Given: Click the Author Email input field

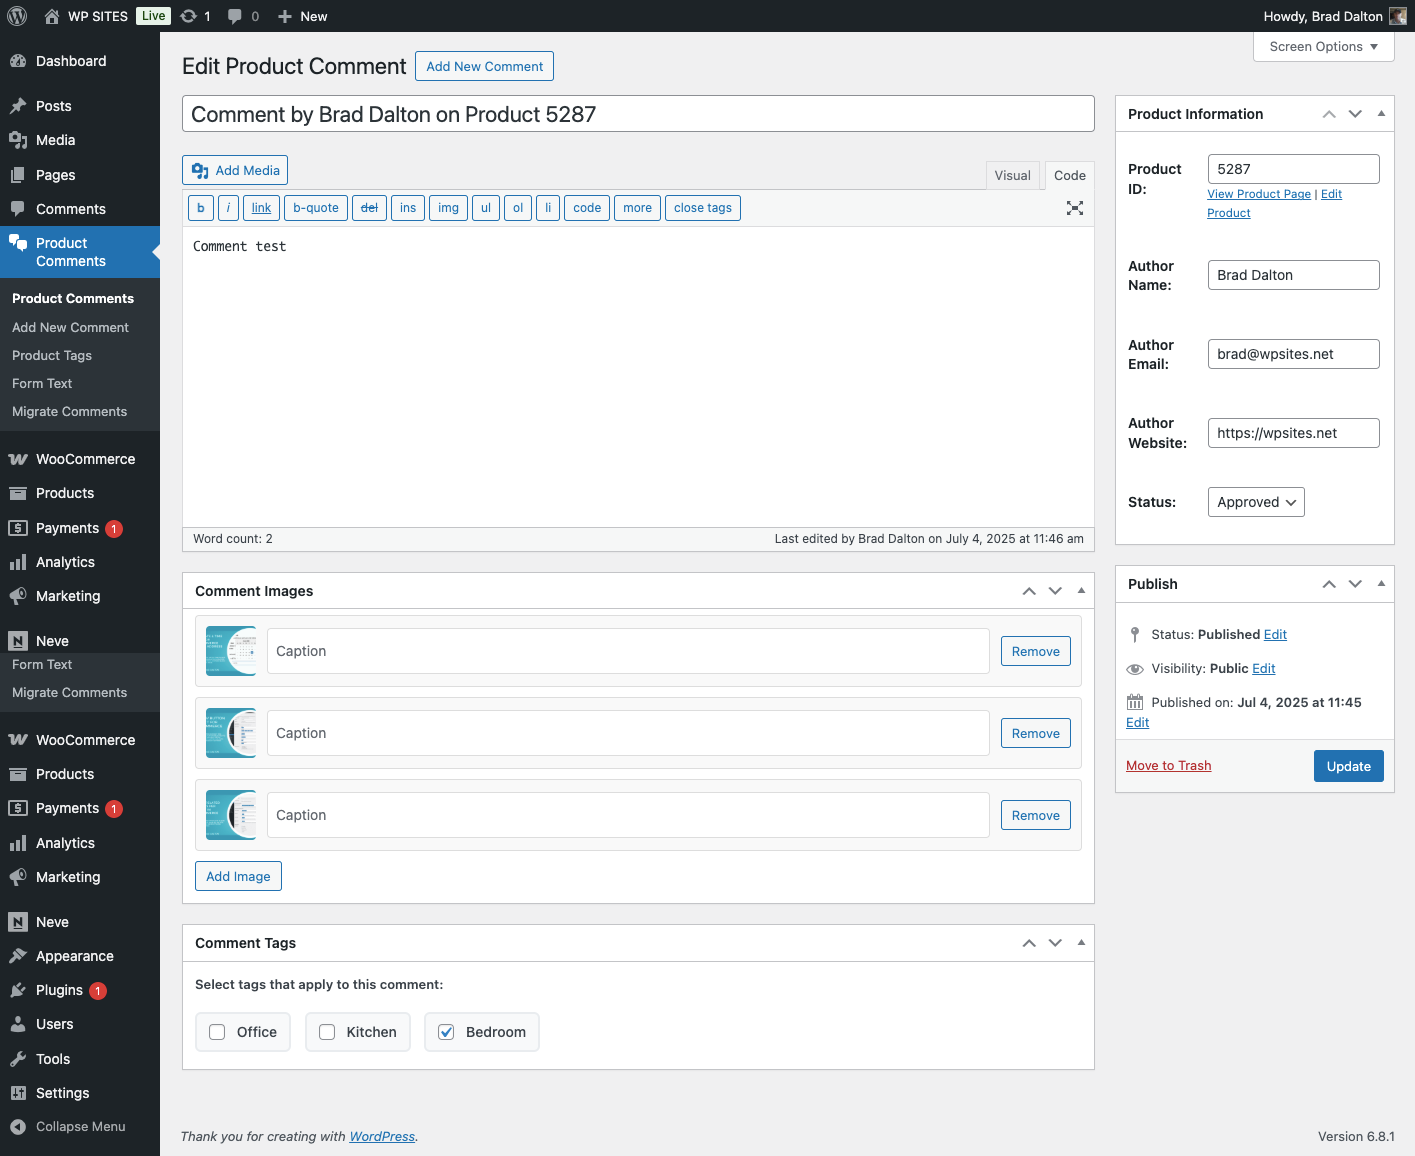Looking at the screenshot, I should click(x=1293, y=354).
